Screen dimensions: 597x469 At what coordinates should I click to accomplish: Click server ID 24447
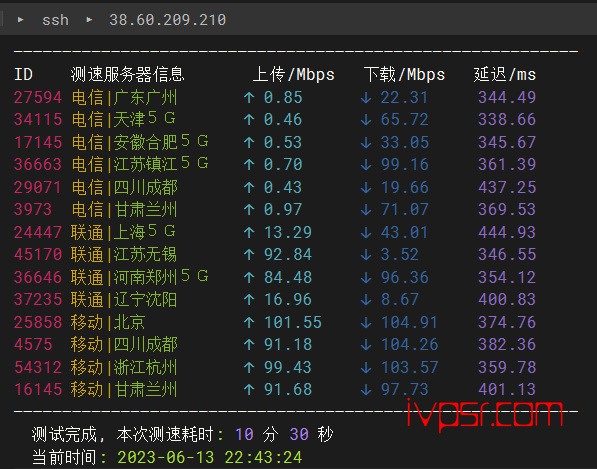38,232
